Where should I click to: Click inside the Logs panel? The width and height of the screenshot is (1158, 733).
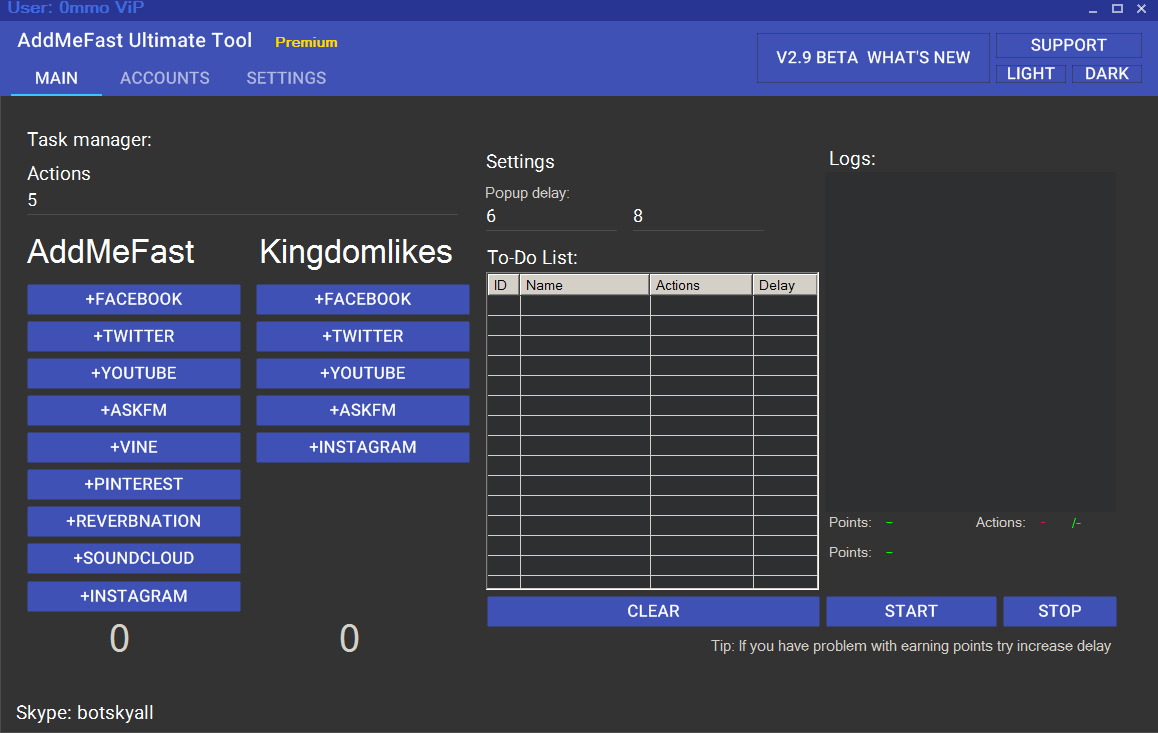[971, 342]
